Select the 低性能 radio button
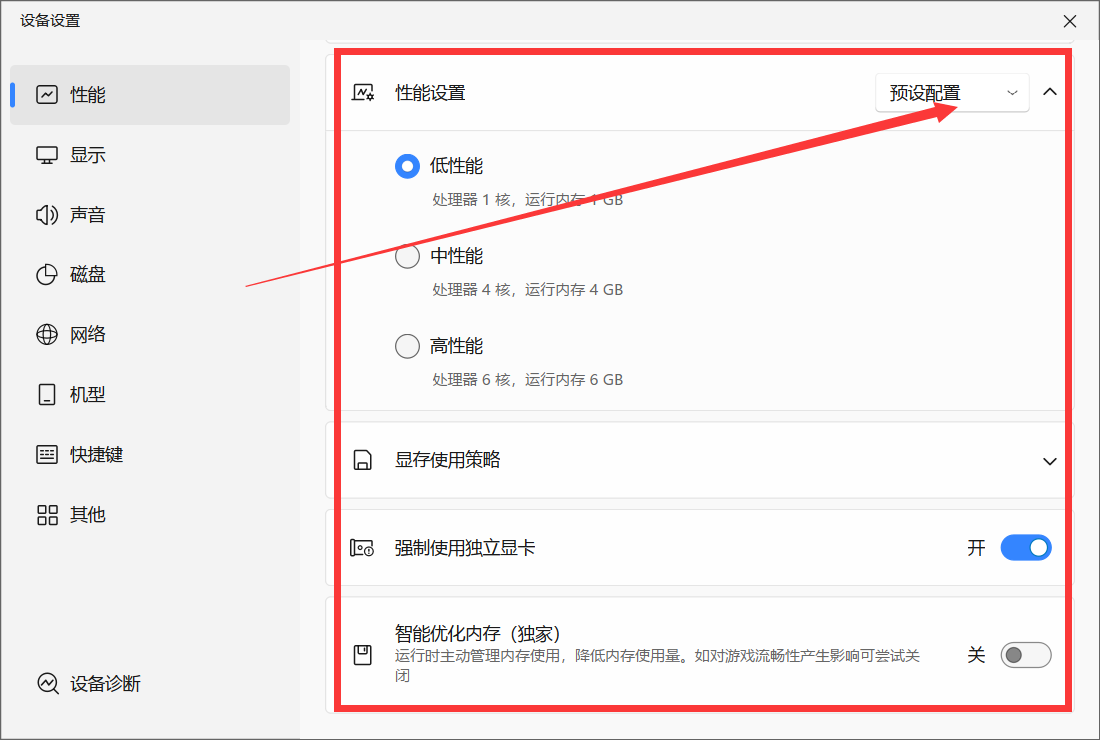Viewport: 1100px width, 740px height. click(407, 166)
